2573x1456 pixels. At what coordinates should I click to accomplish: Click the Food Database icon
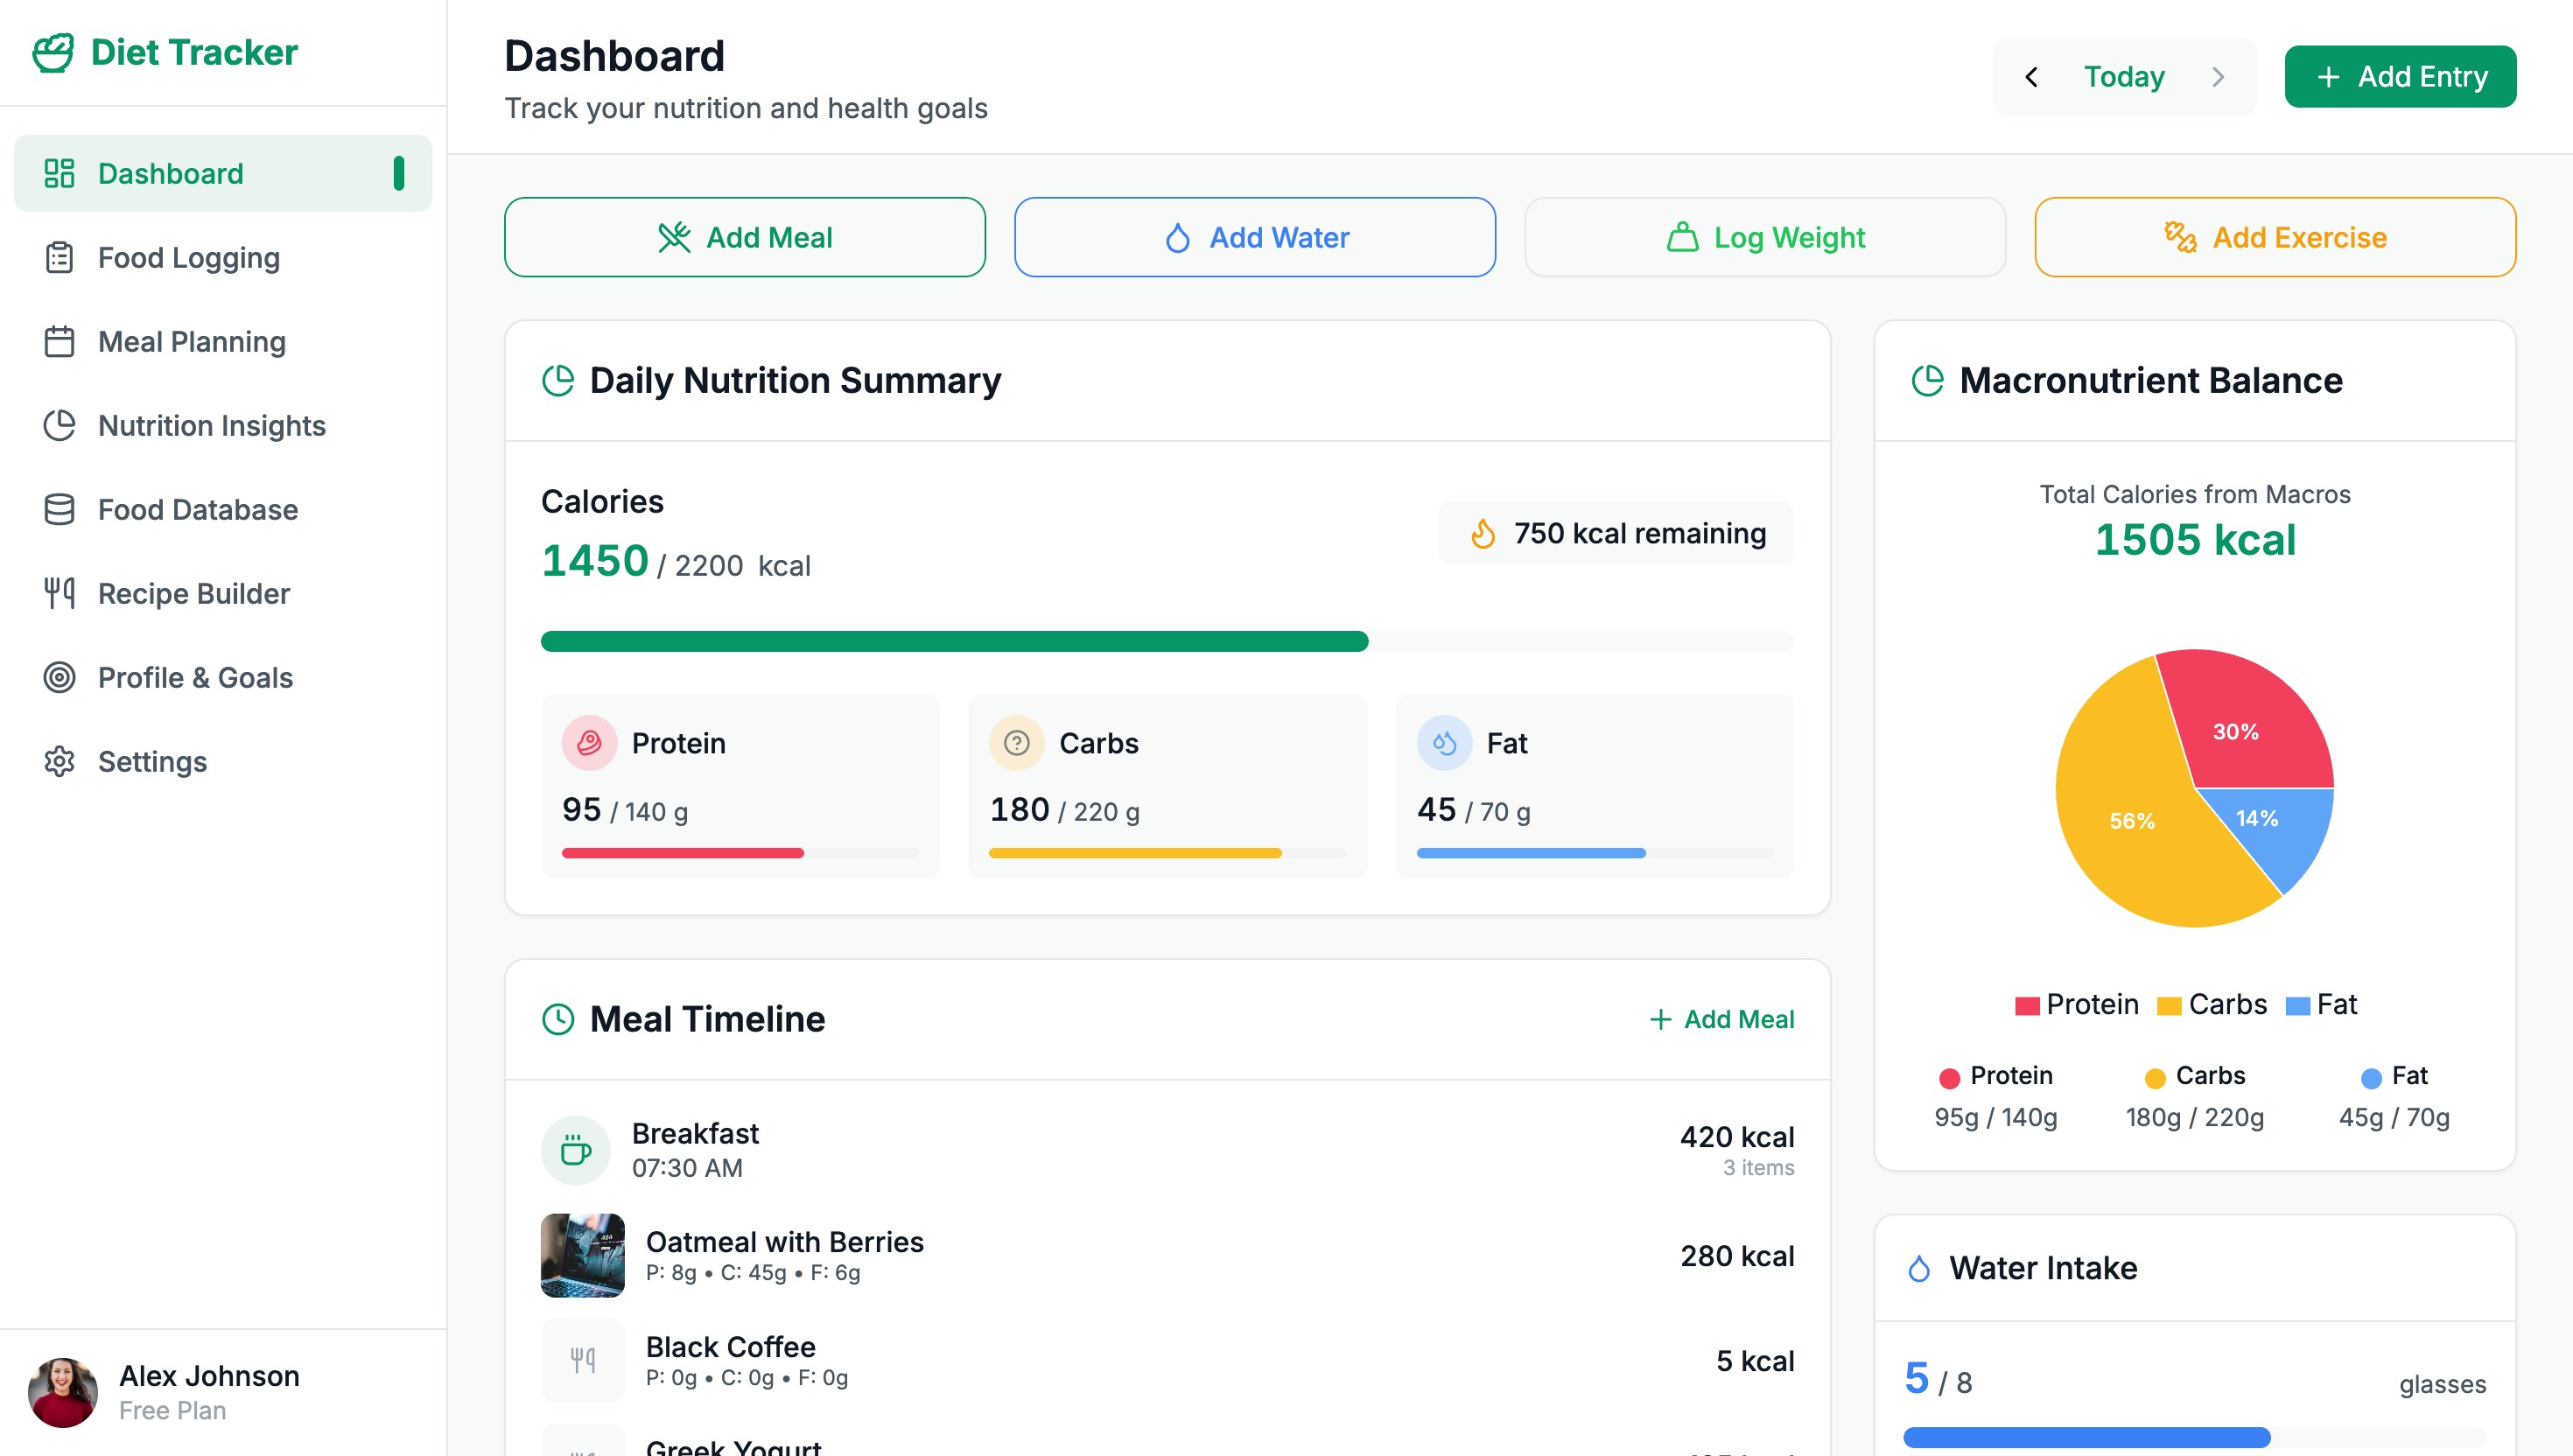(x=59, y=510)
